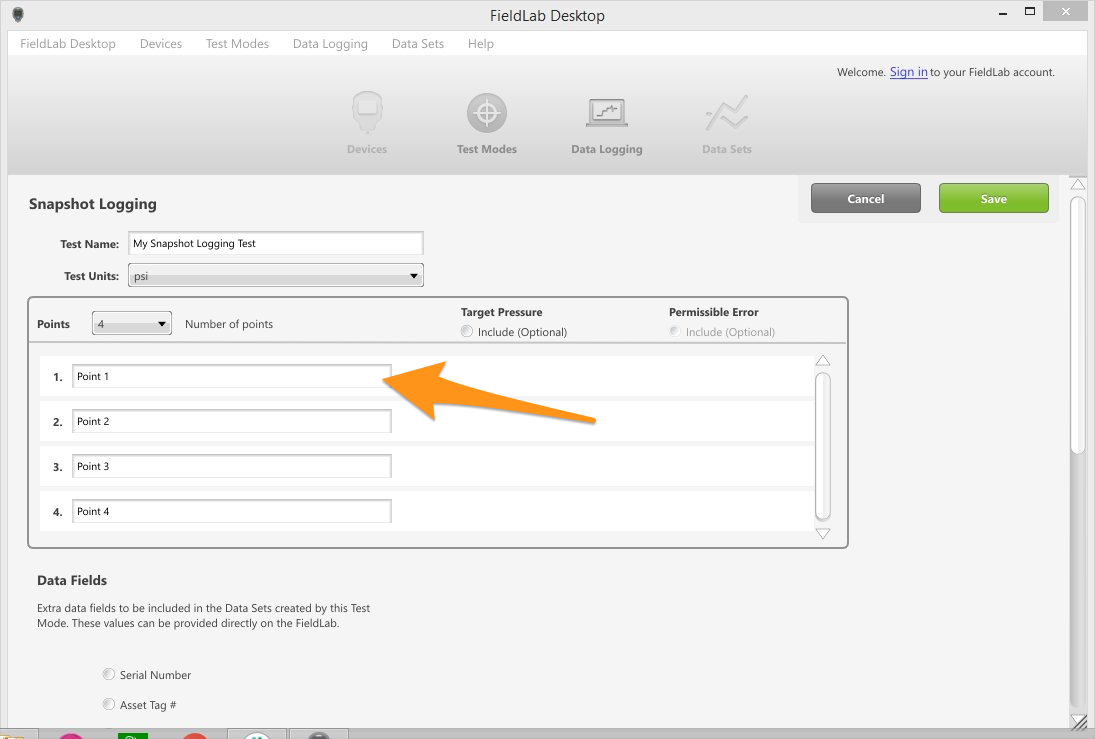1095x739 pixels.
Task: Open the Test Modes menu
Action: (x=237, y=43)
